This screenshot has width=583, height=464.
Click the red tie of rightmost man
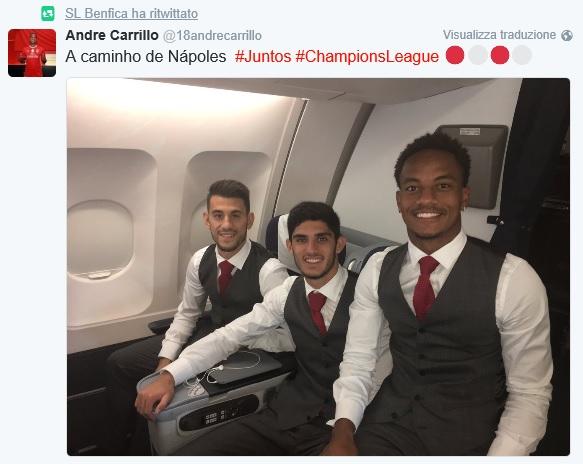click(425, 286)
